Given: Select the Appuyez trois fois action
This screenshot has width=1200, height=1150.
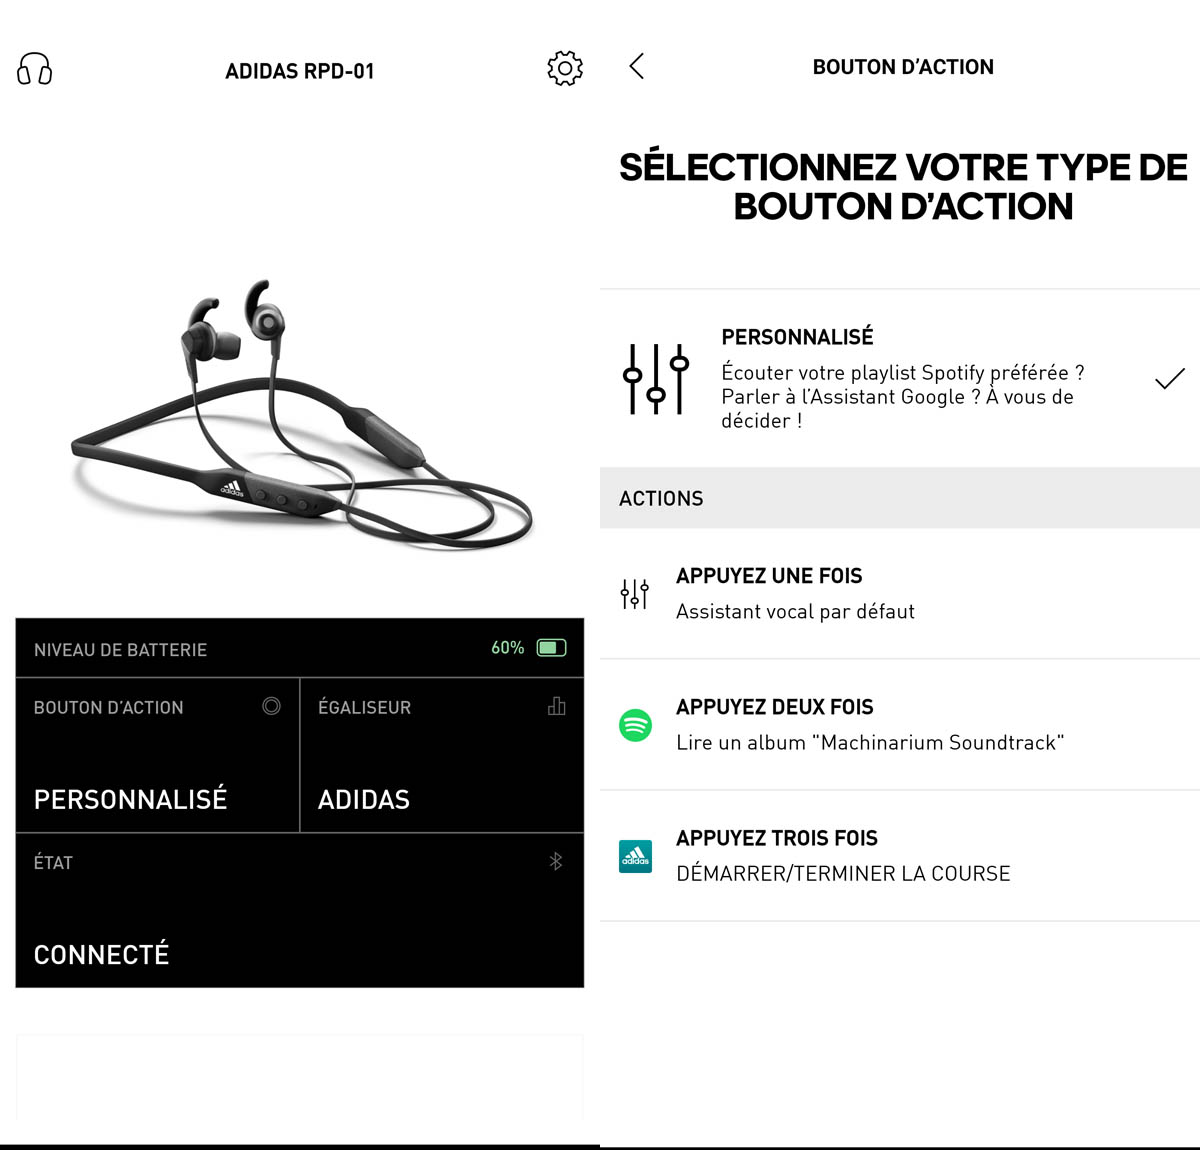Looking at the screenshot, I should (x=900, y=856).
